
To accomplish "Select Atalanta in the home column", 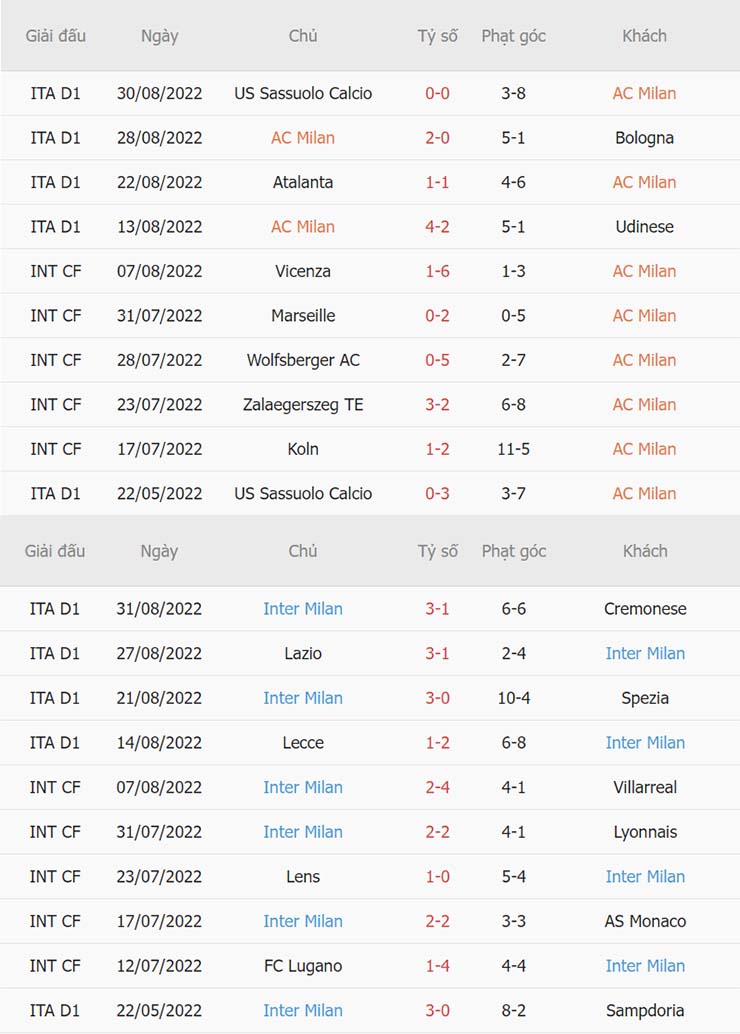I will point(303,182).
